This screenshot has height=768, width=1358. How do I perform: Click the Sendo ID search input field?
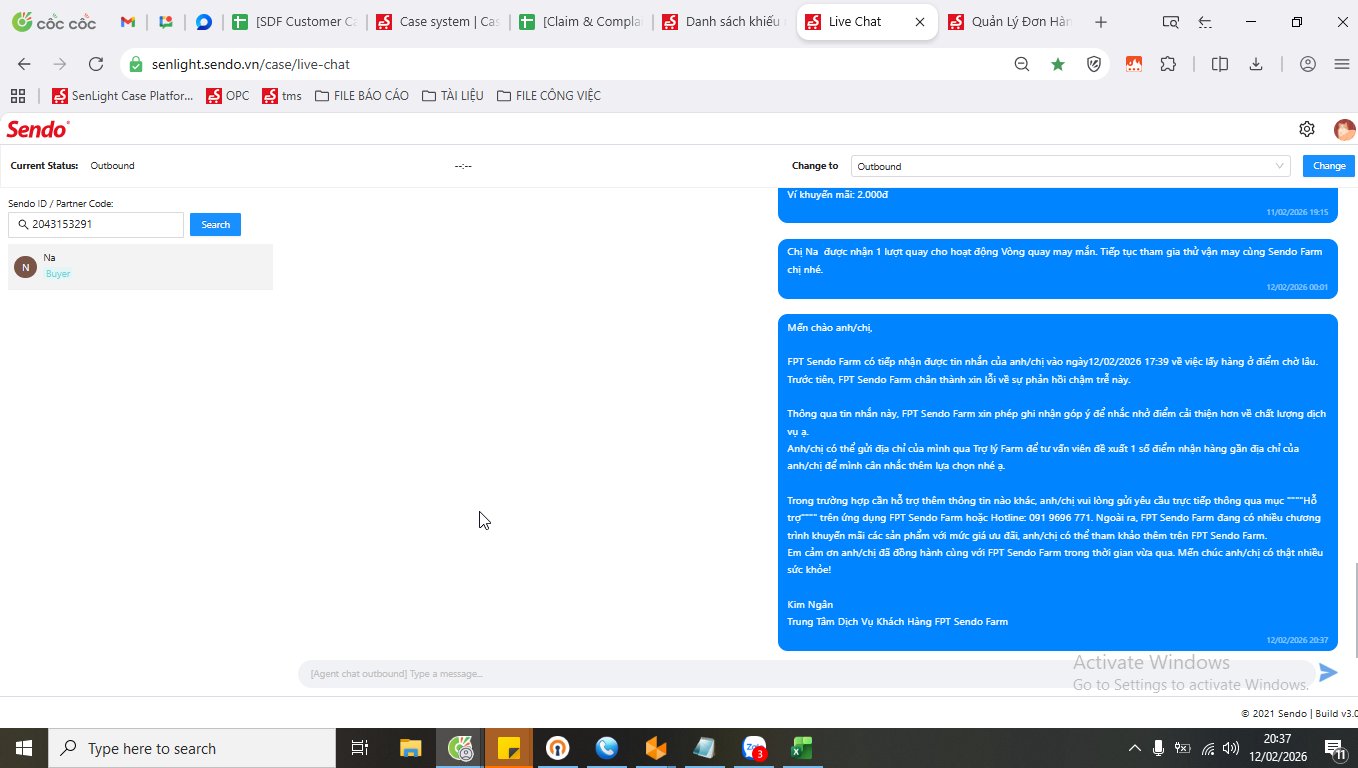[96, 225]
